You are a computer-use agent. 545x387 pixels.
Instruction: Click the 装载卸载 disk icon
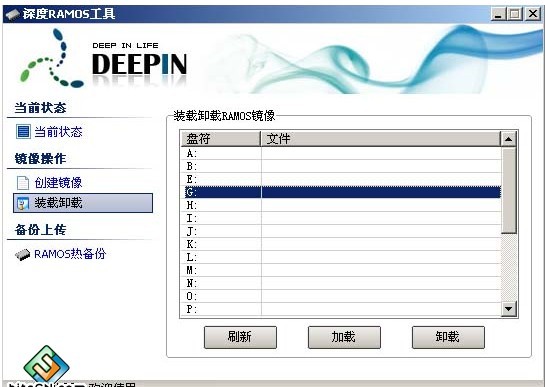coord(23,204)
